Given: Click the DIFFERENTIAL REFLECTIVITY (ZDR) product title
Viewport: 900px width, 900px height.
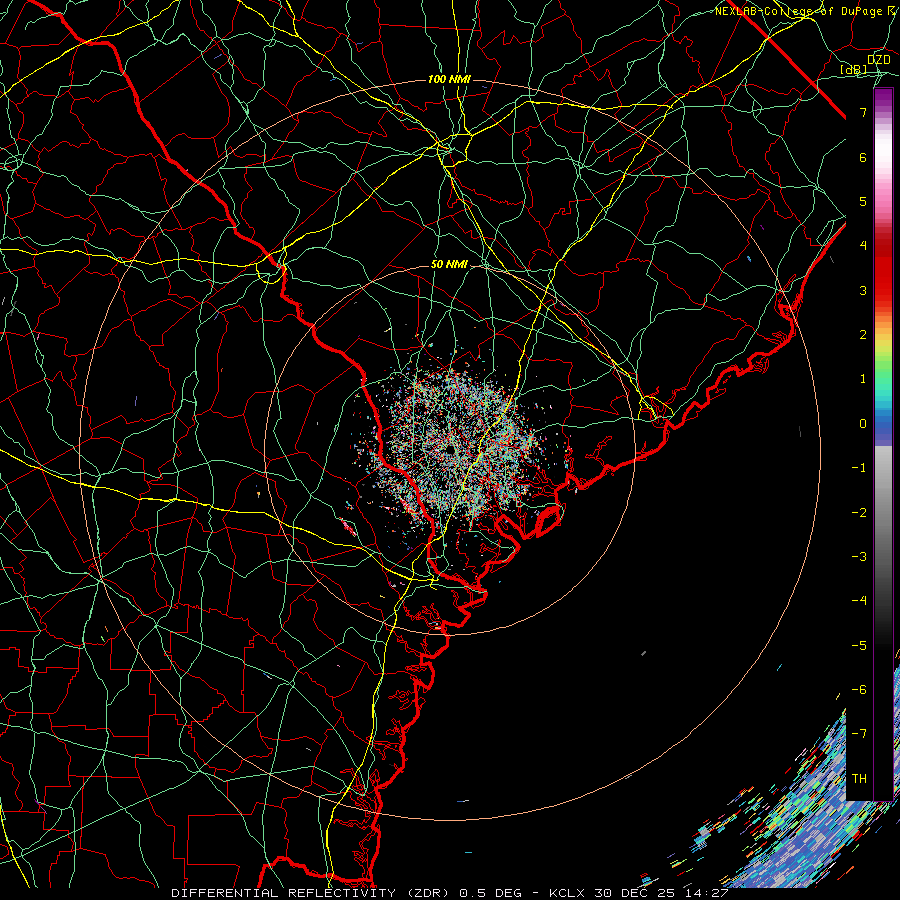Looking at the screenshot, I should (312, 893).
